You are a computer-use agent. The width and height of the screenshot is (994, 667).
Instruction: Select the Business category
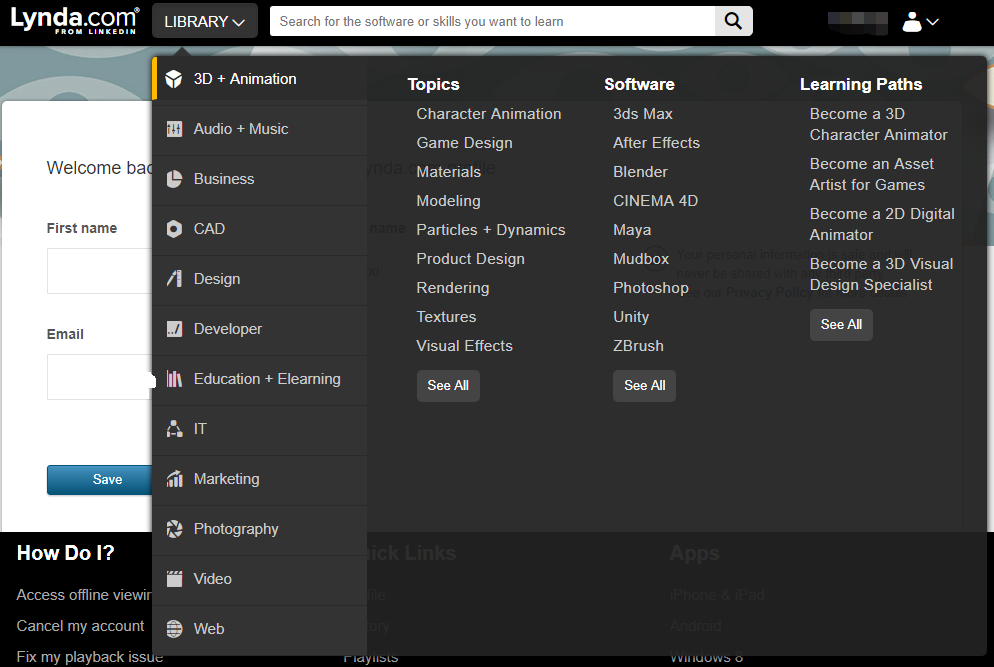point(260,179)
